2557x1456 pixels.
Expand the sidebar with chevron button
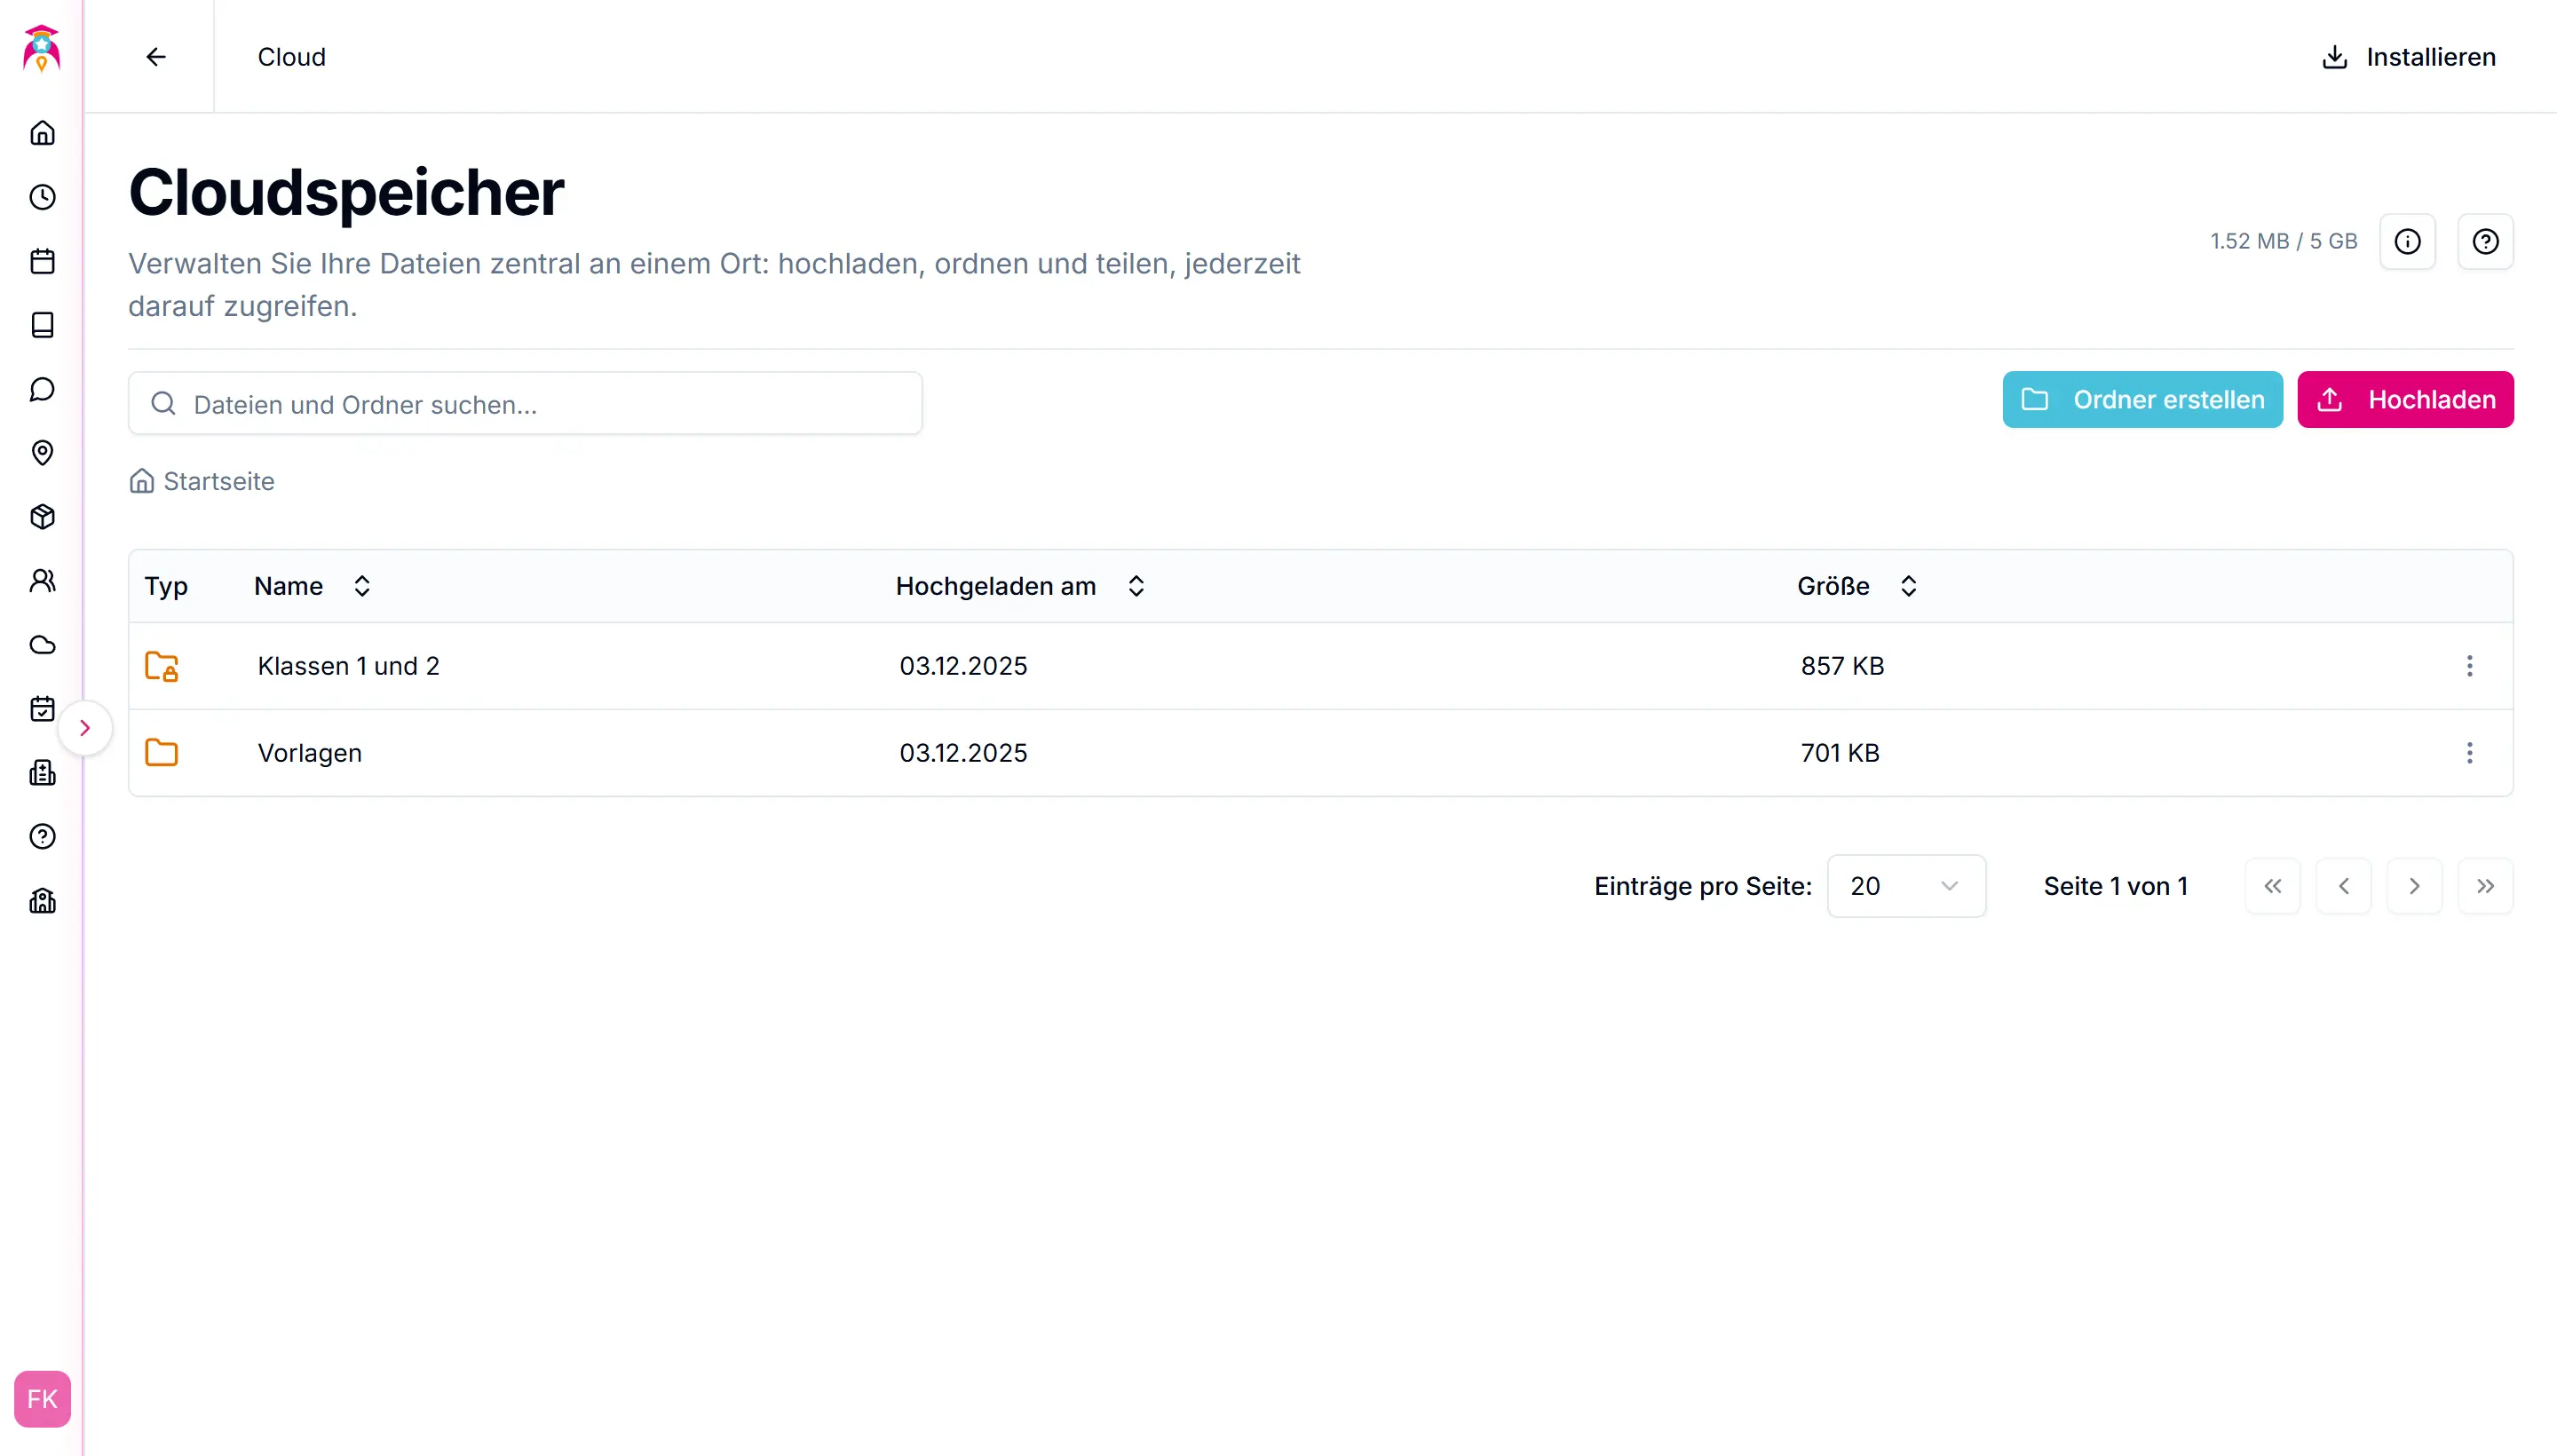[85, 728]
